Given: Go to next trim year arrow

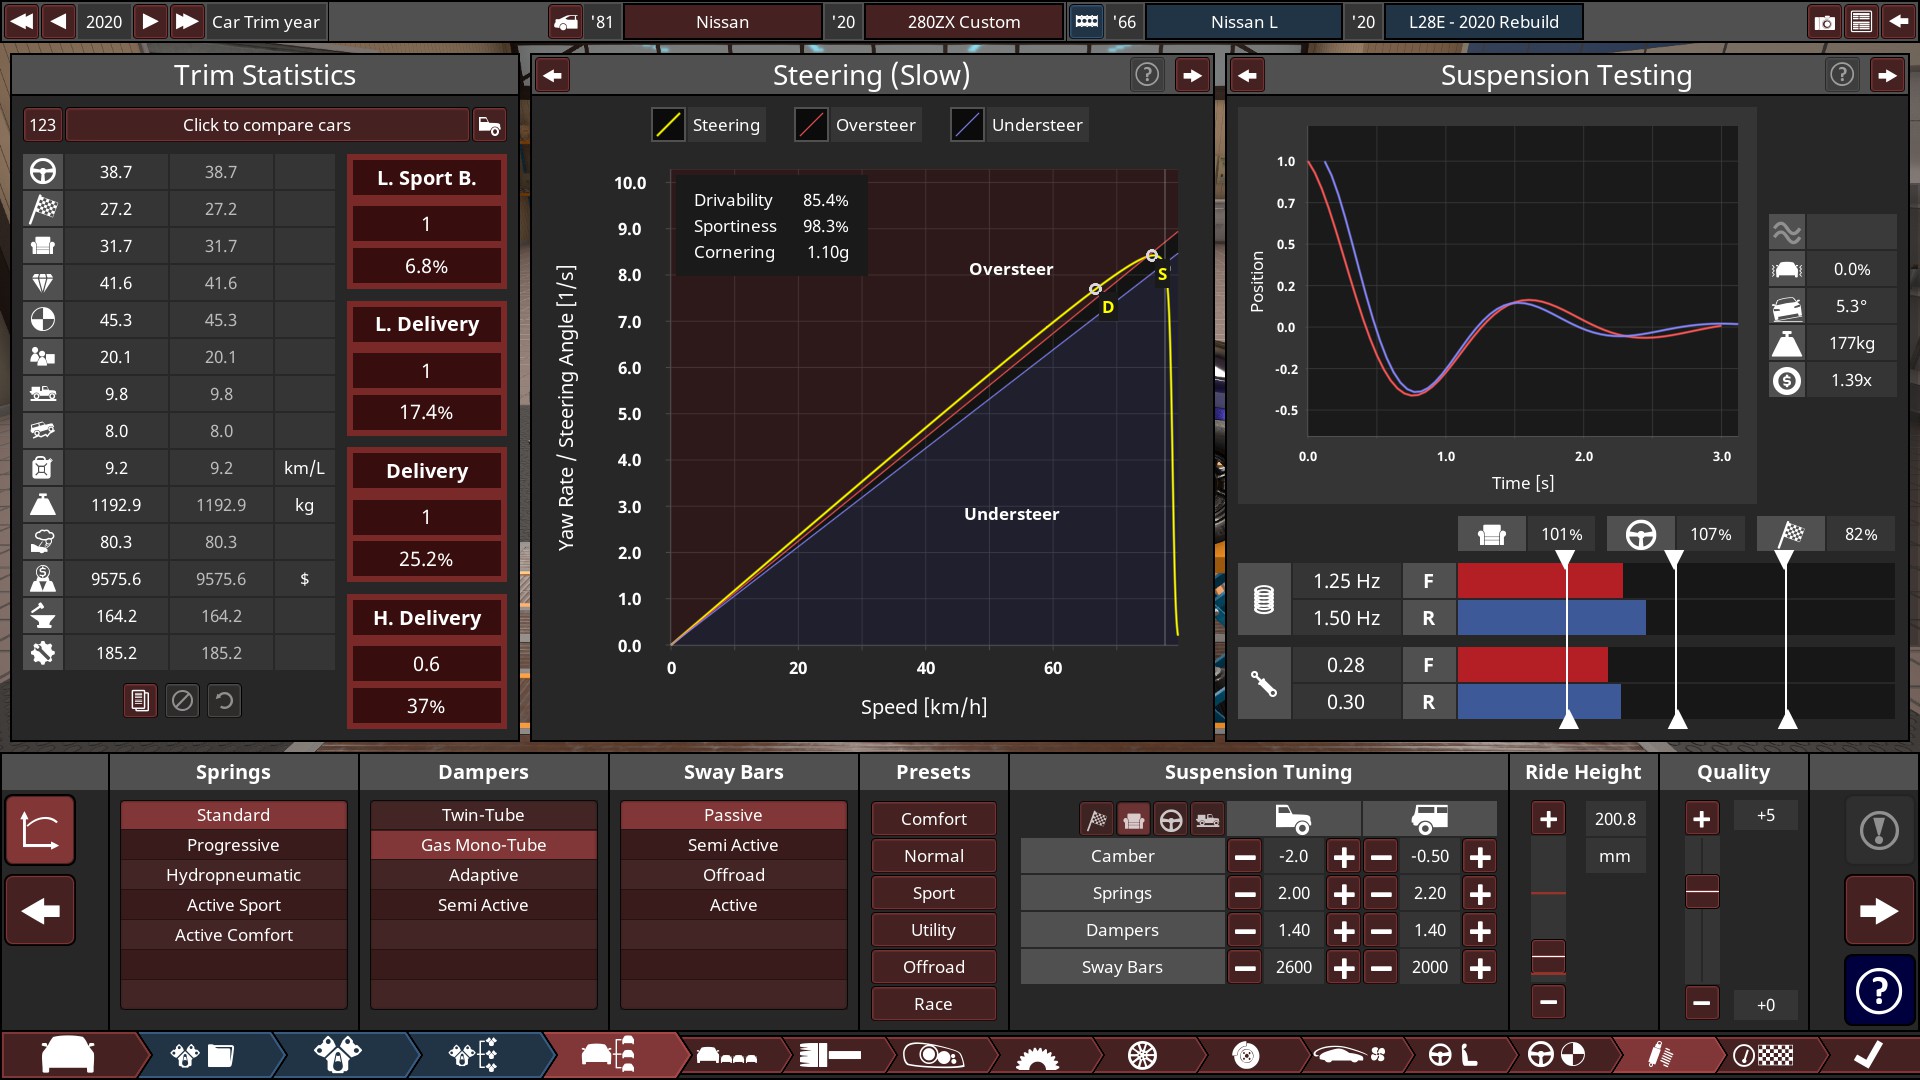Looking at the screenshot, I should (150, 21).
